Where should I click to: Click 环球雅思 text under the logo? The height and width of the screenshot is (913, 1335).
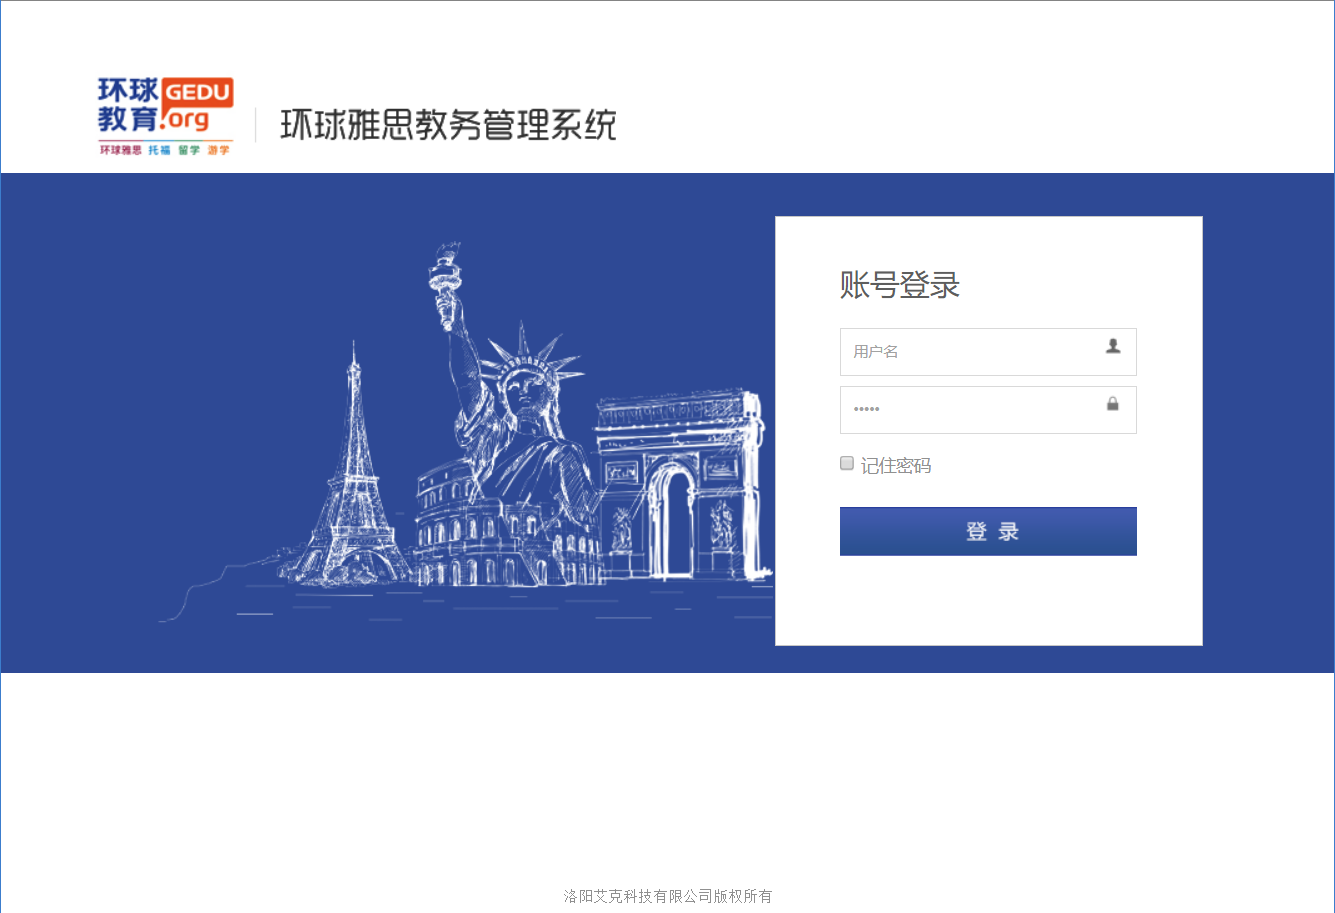pyautogui.click(x=120, y=150)
